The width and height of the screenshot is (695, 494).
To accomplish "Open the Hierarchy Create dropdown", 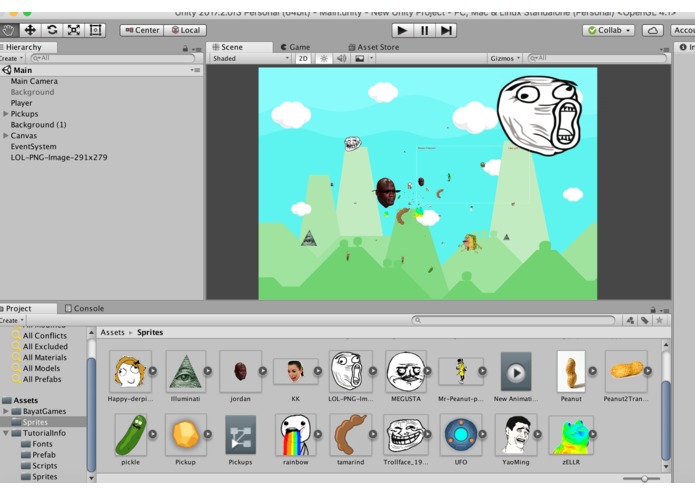I will pos(12,58).
